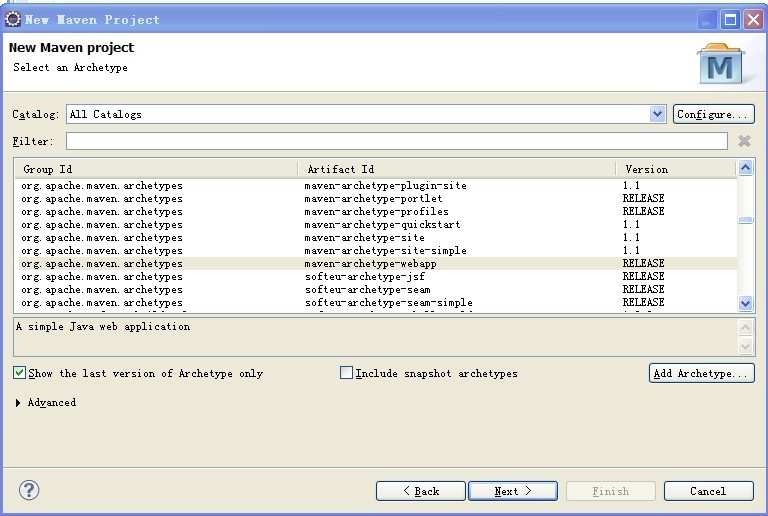The height and width of the screenshot is (516, 768).
Task: Expand the Advanced section
Action: (x=18, y=402)
